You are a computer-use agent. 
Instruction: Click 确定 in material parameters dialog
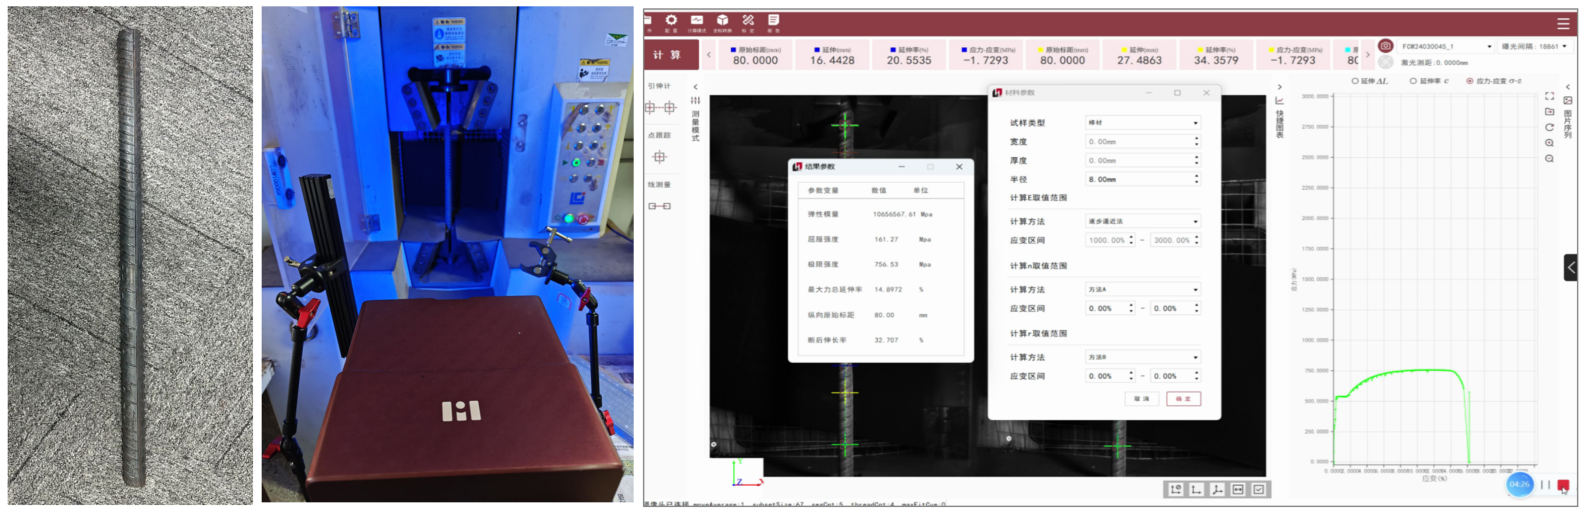tap(1183, 398)
